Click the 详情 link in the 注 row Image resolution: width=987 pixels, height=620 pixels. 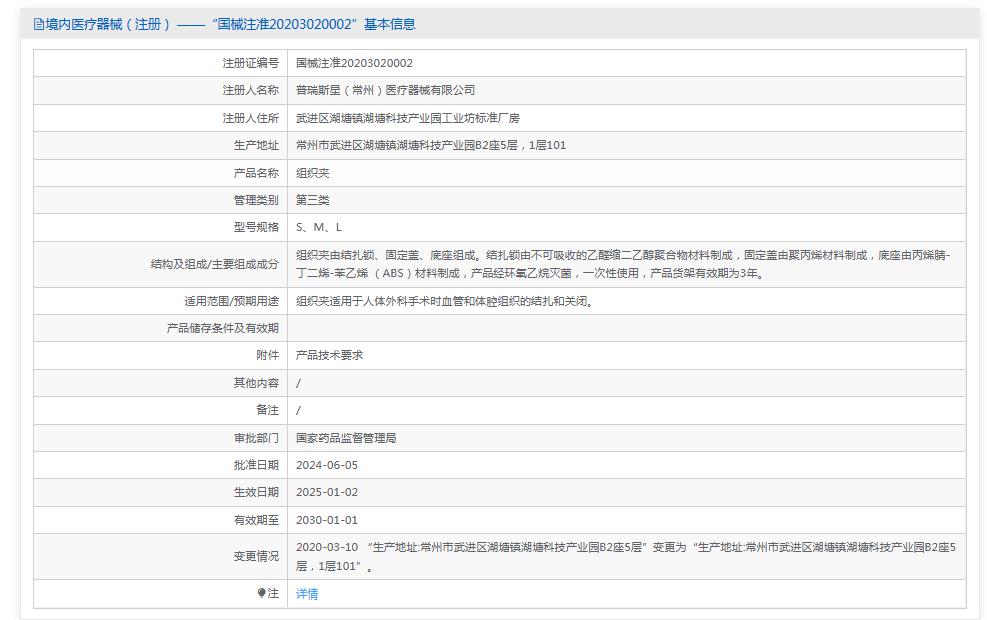[x=307, y=594]
